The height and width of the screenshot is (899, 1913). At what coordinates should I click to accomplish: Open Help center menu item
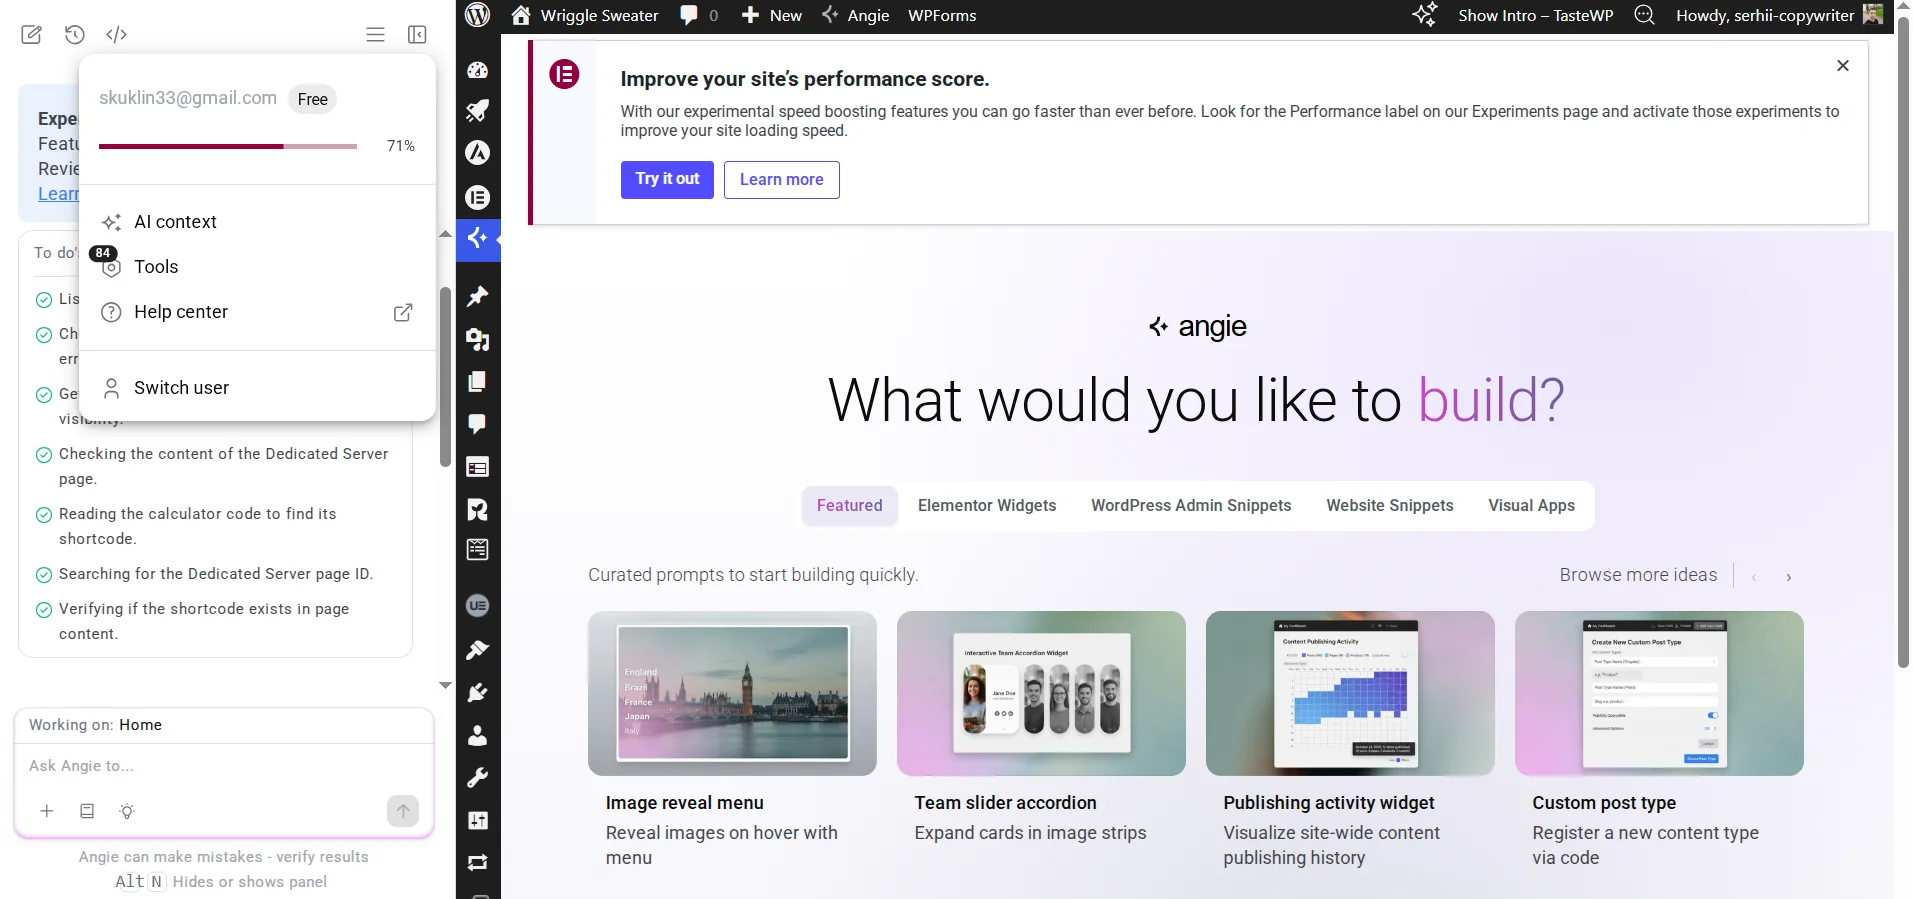point(257,312)
